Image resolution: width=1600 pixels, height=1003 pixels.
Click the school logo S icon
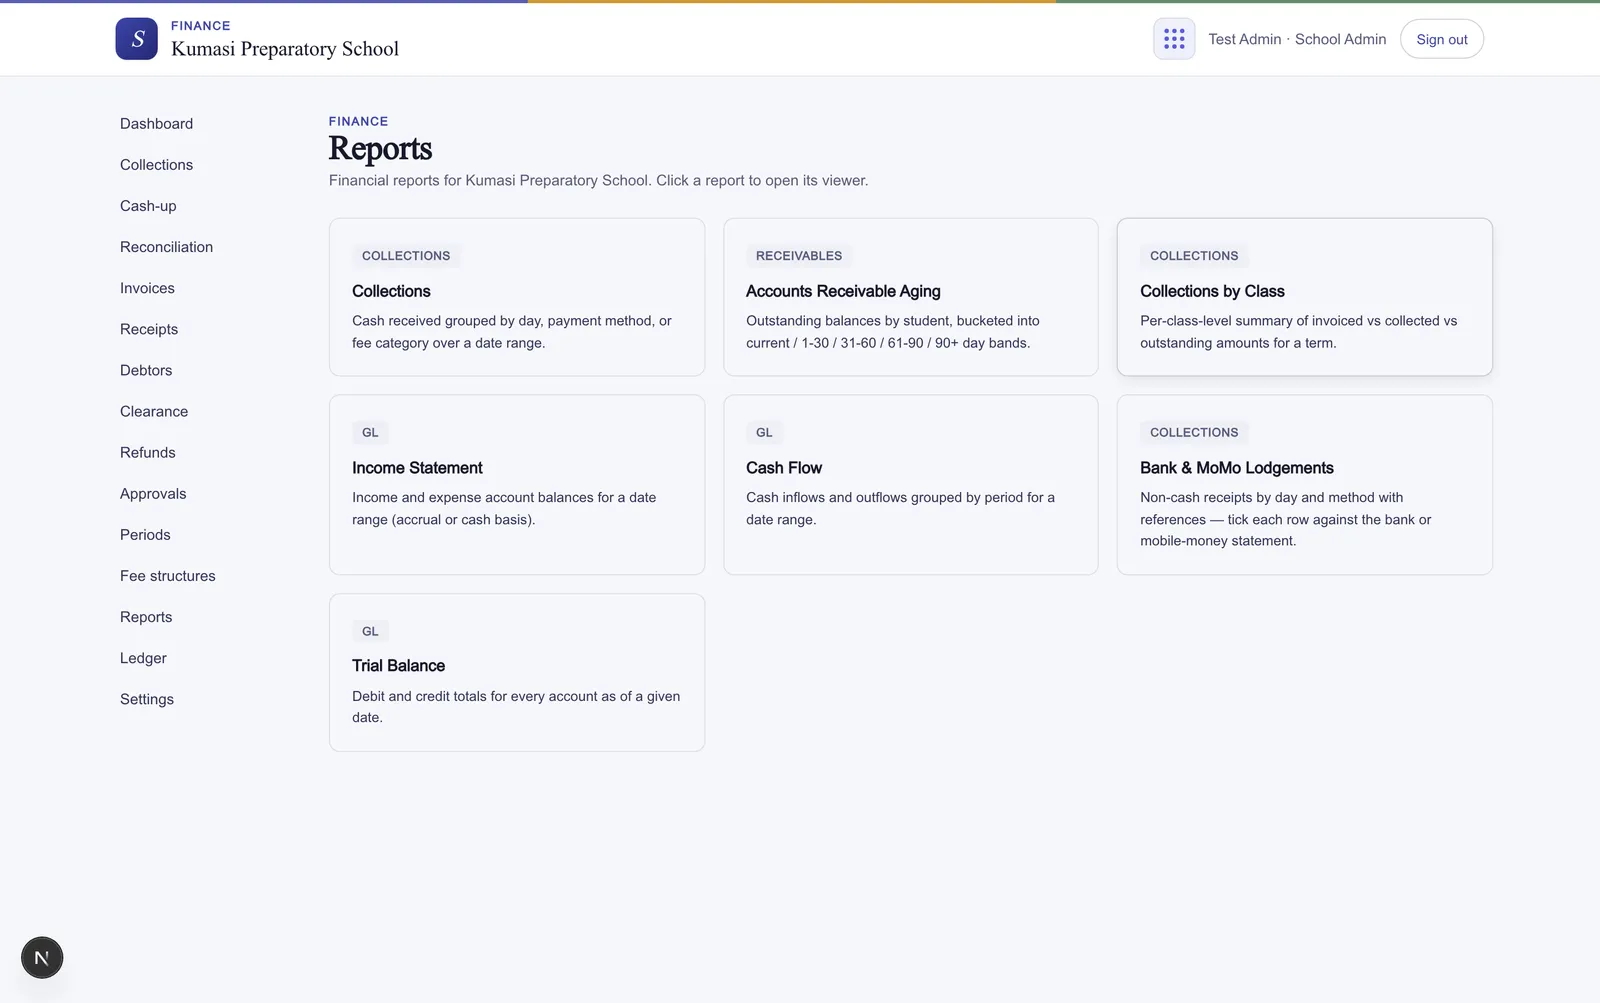[x=136, y=39]
